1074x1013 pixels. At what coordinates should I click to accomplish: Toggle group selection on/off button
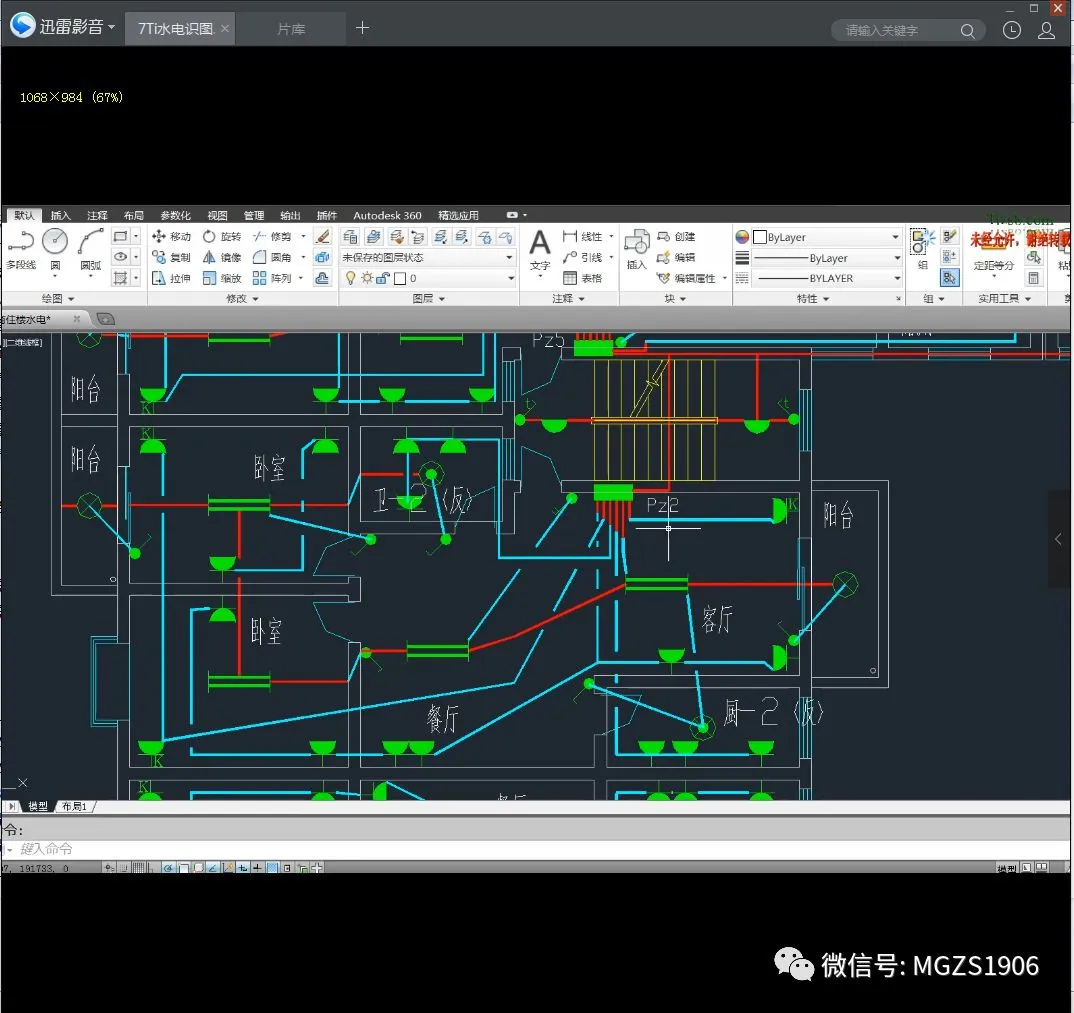tap(949, 278)
